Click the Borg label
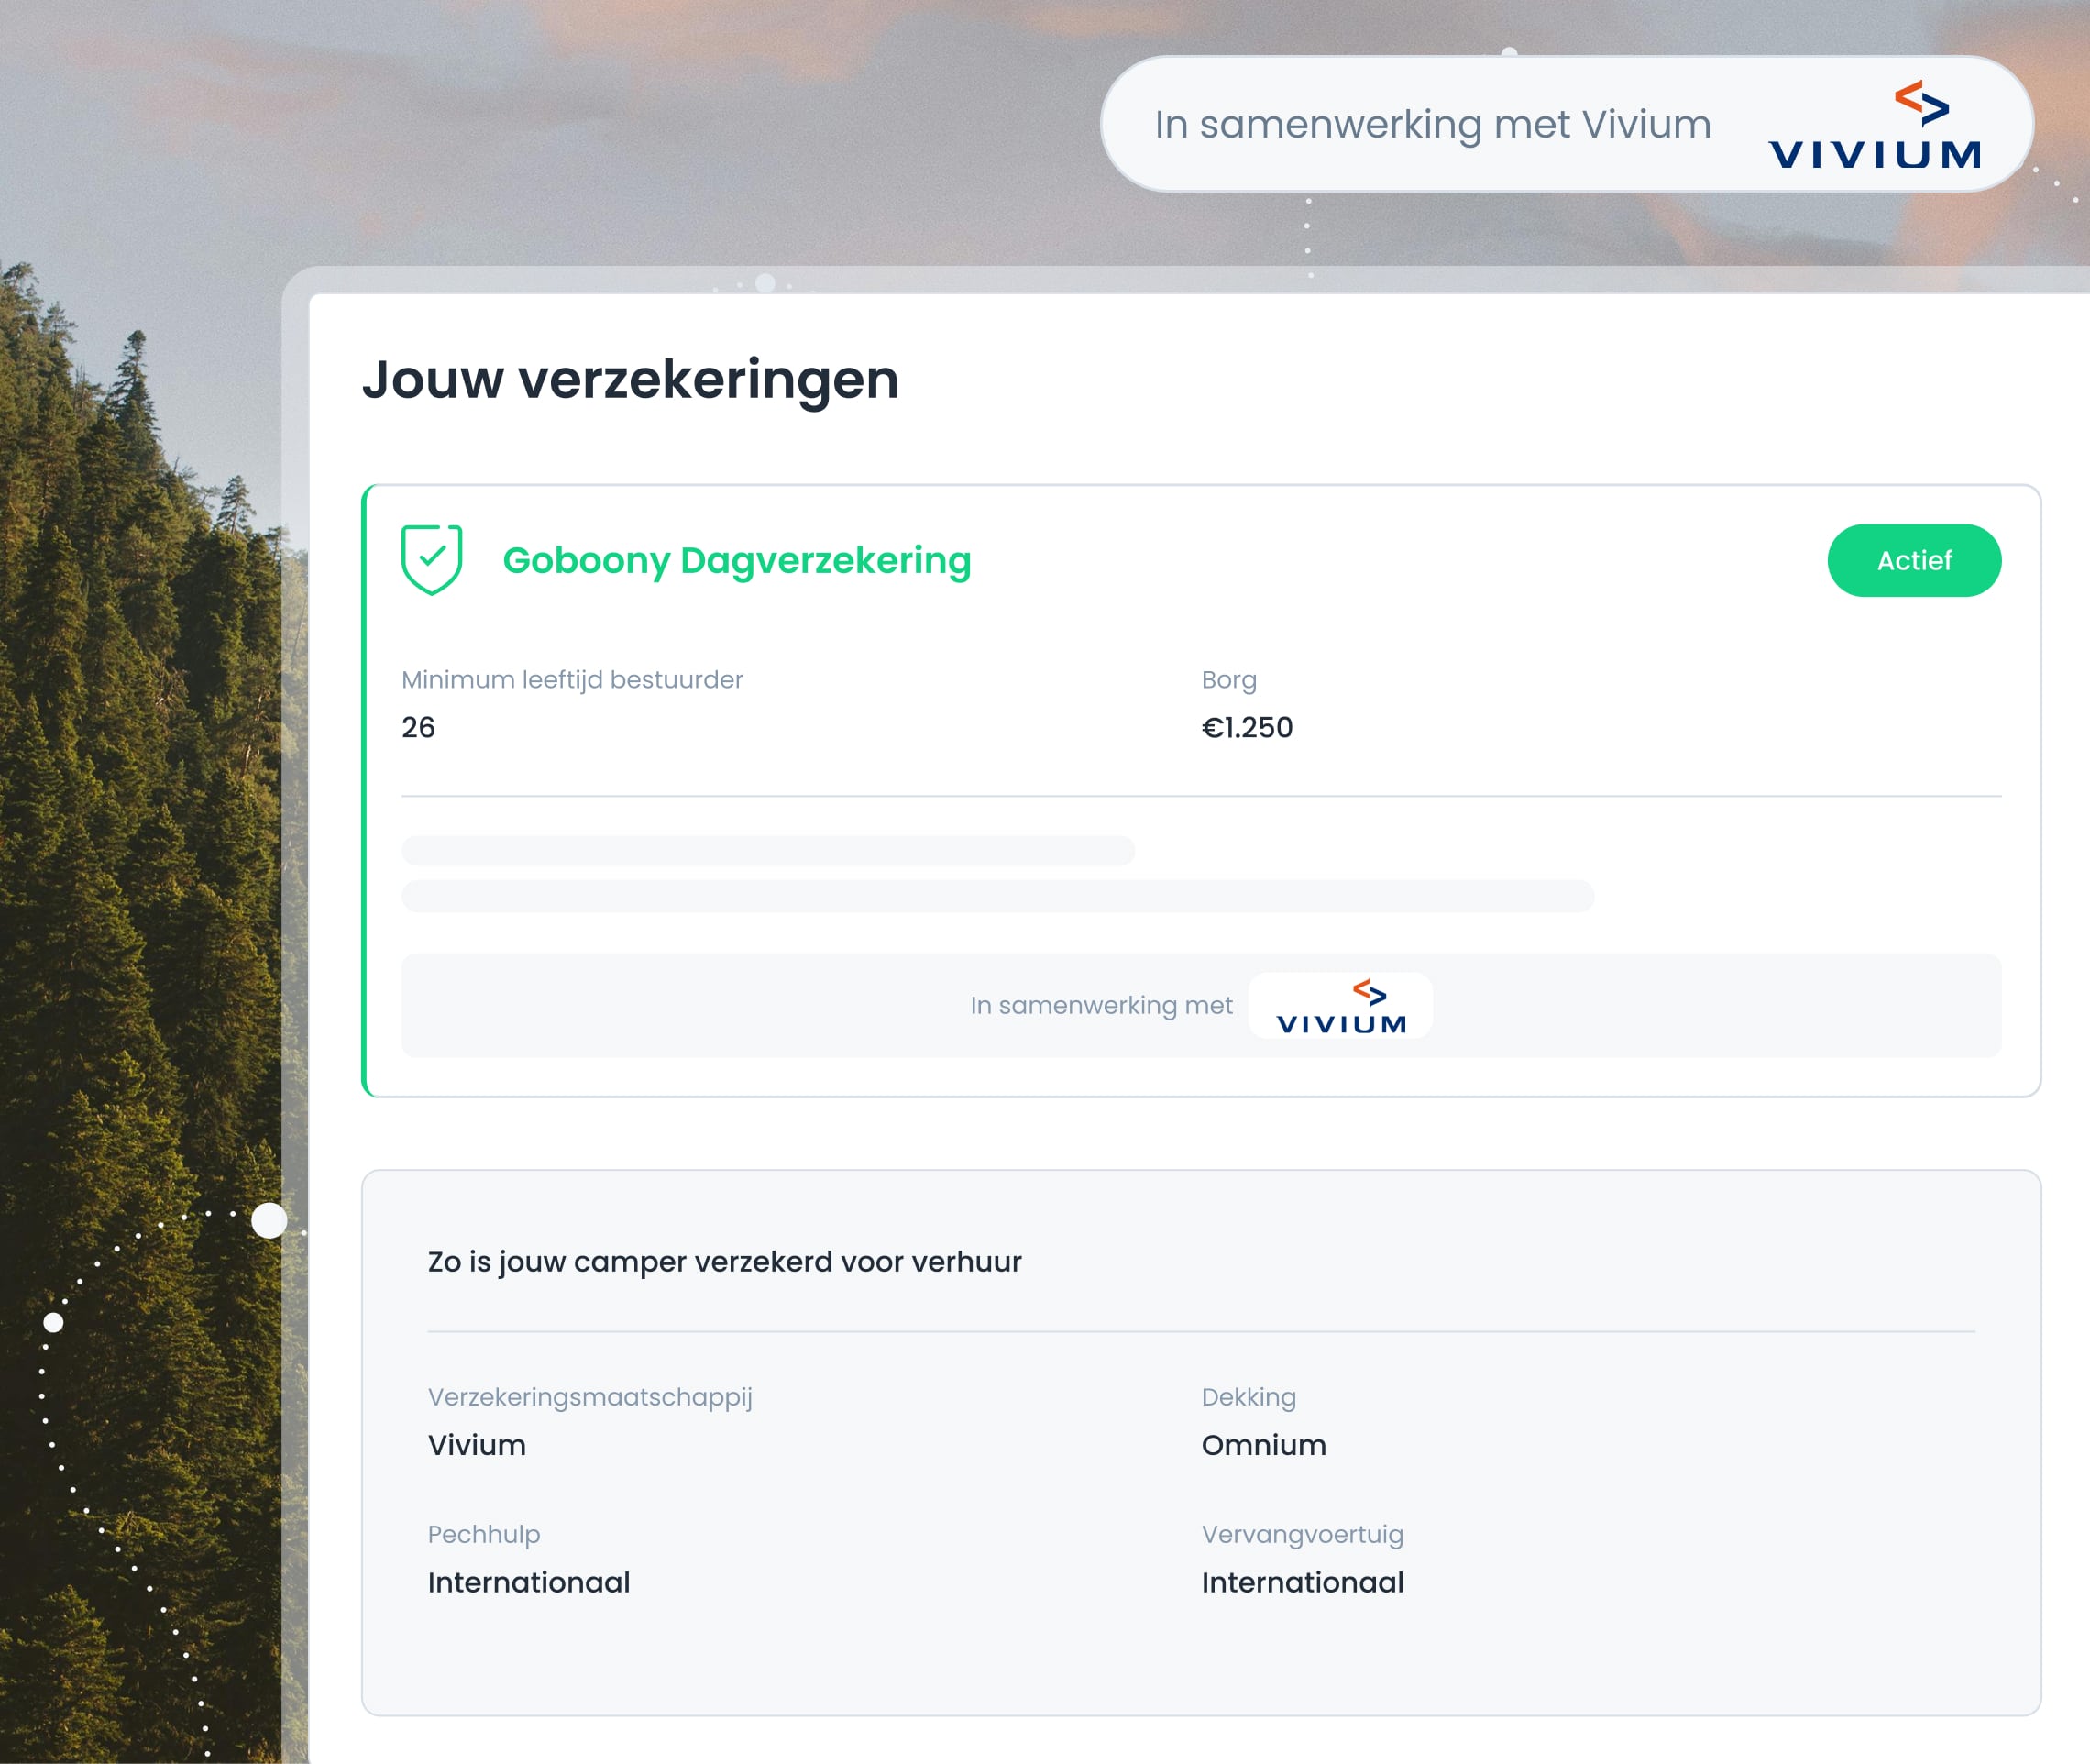 [1228, 680]
